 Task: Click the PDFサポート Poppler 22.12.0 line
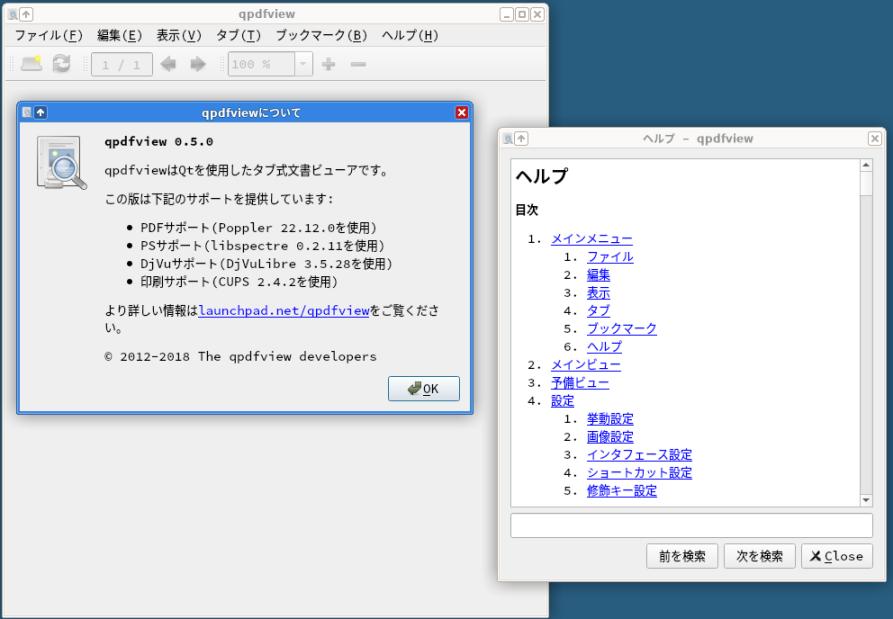259,228
